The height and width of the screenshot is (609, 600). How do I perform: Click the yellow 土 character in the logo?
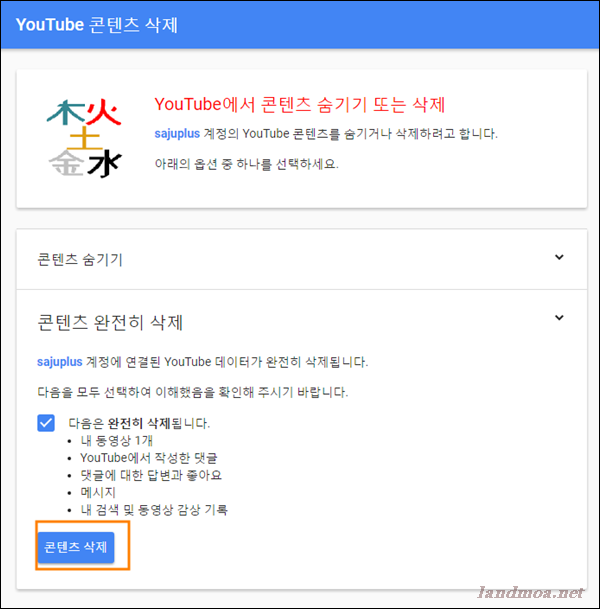click(85, 138)
